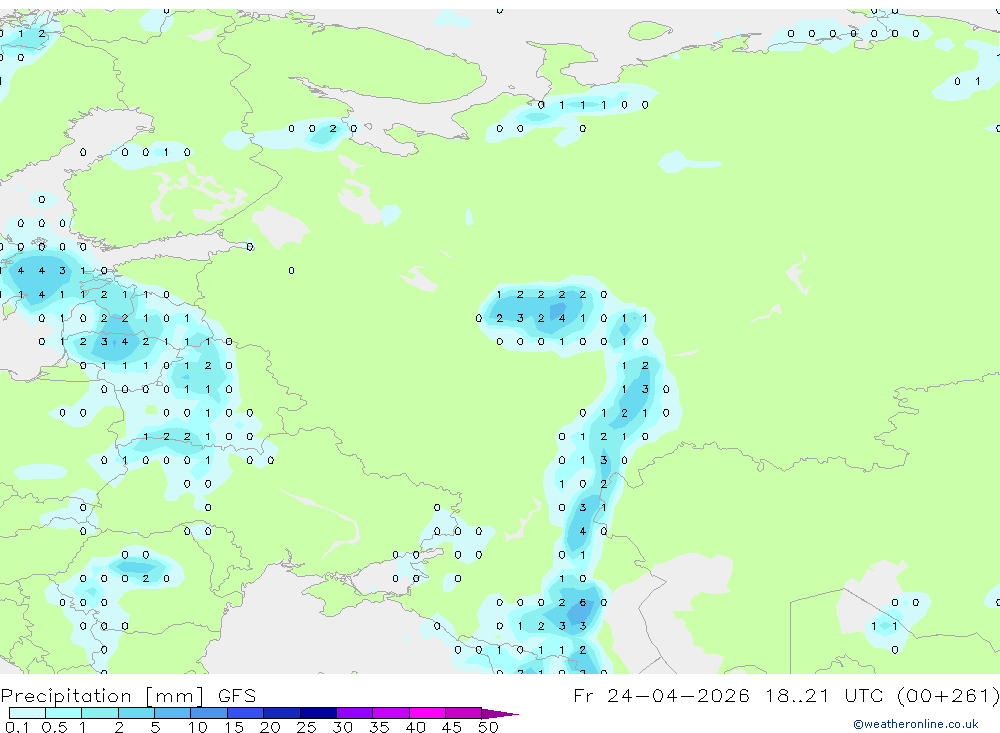Pick the legend swatch between 15 and 20
The width and height of the screenshot is (1000, 733).
245,713
